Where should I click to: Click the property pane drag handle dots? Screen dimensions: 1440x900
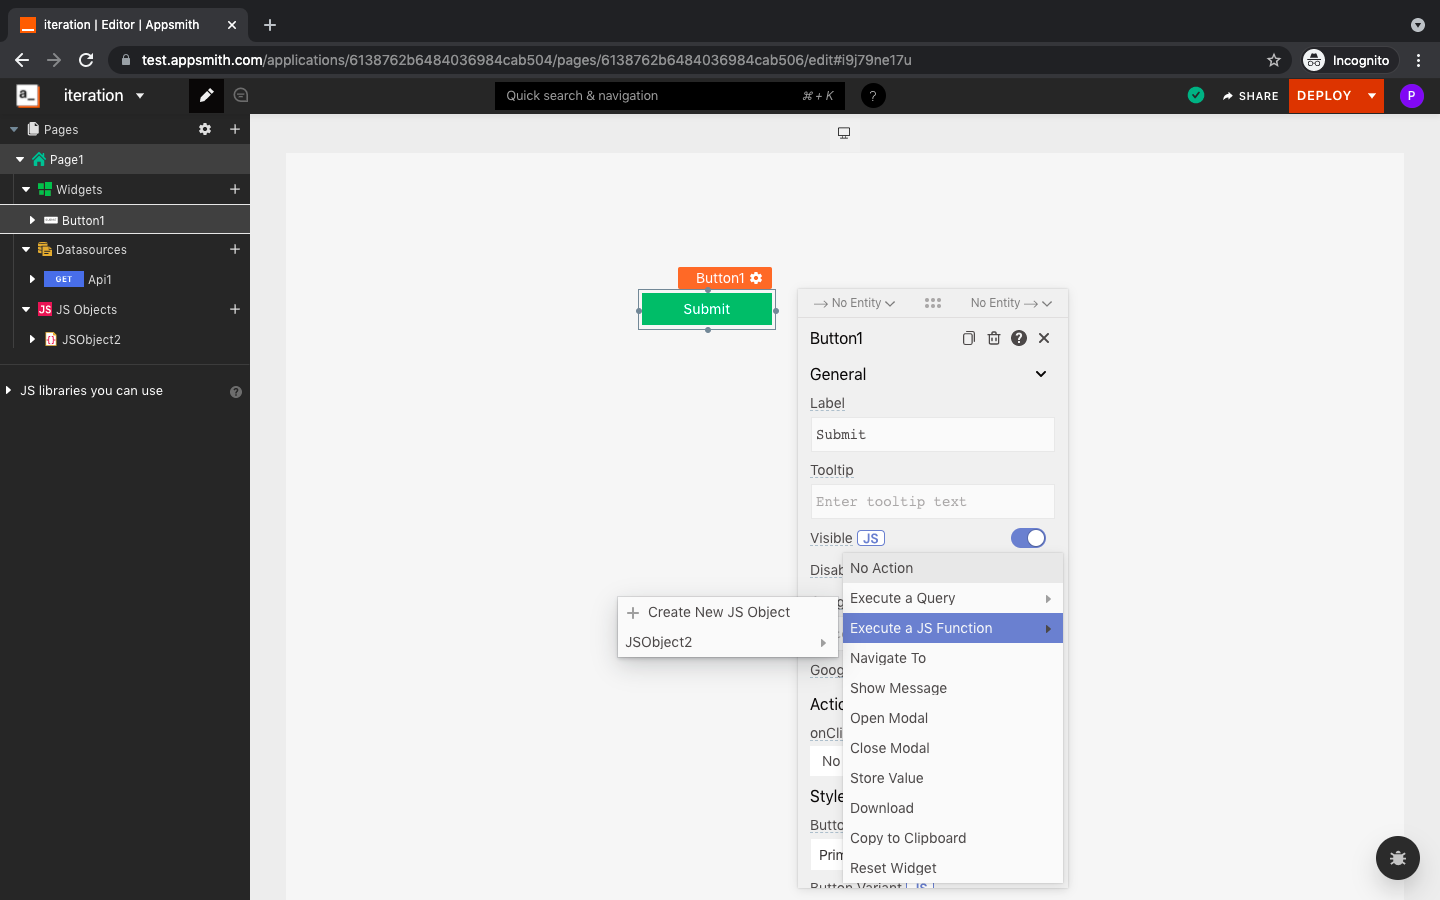(x=933, y=303)
